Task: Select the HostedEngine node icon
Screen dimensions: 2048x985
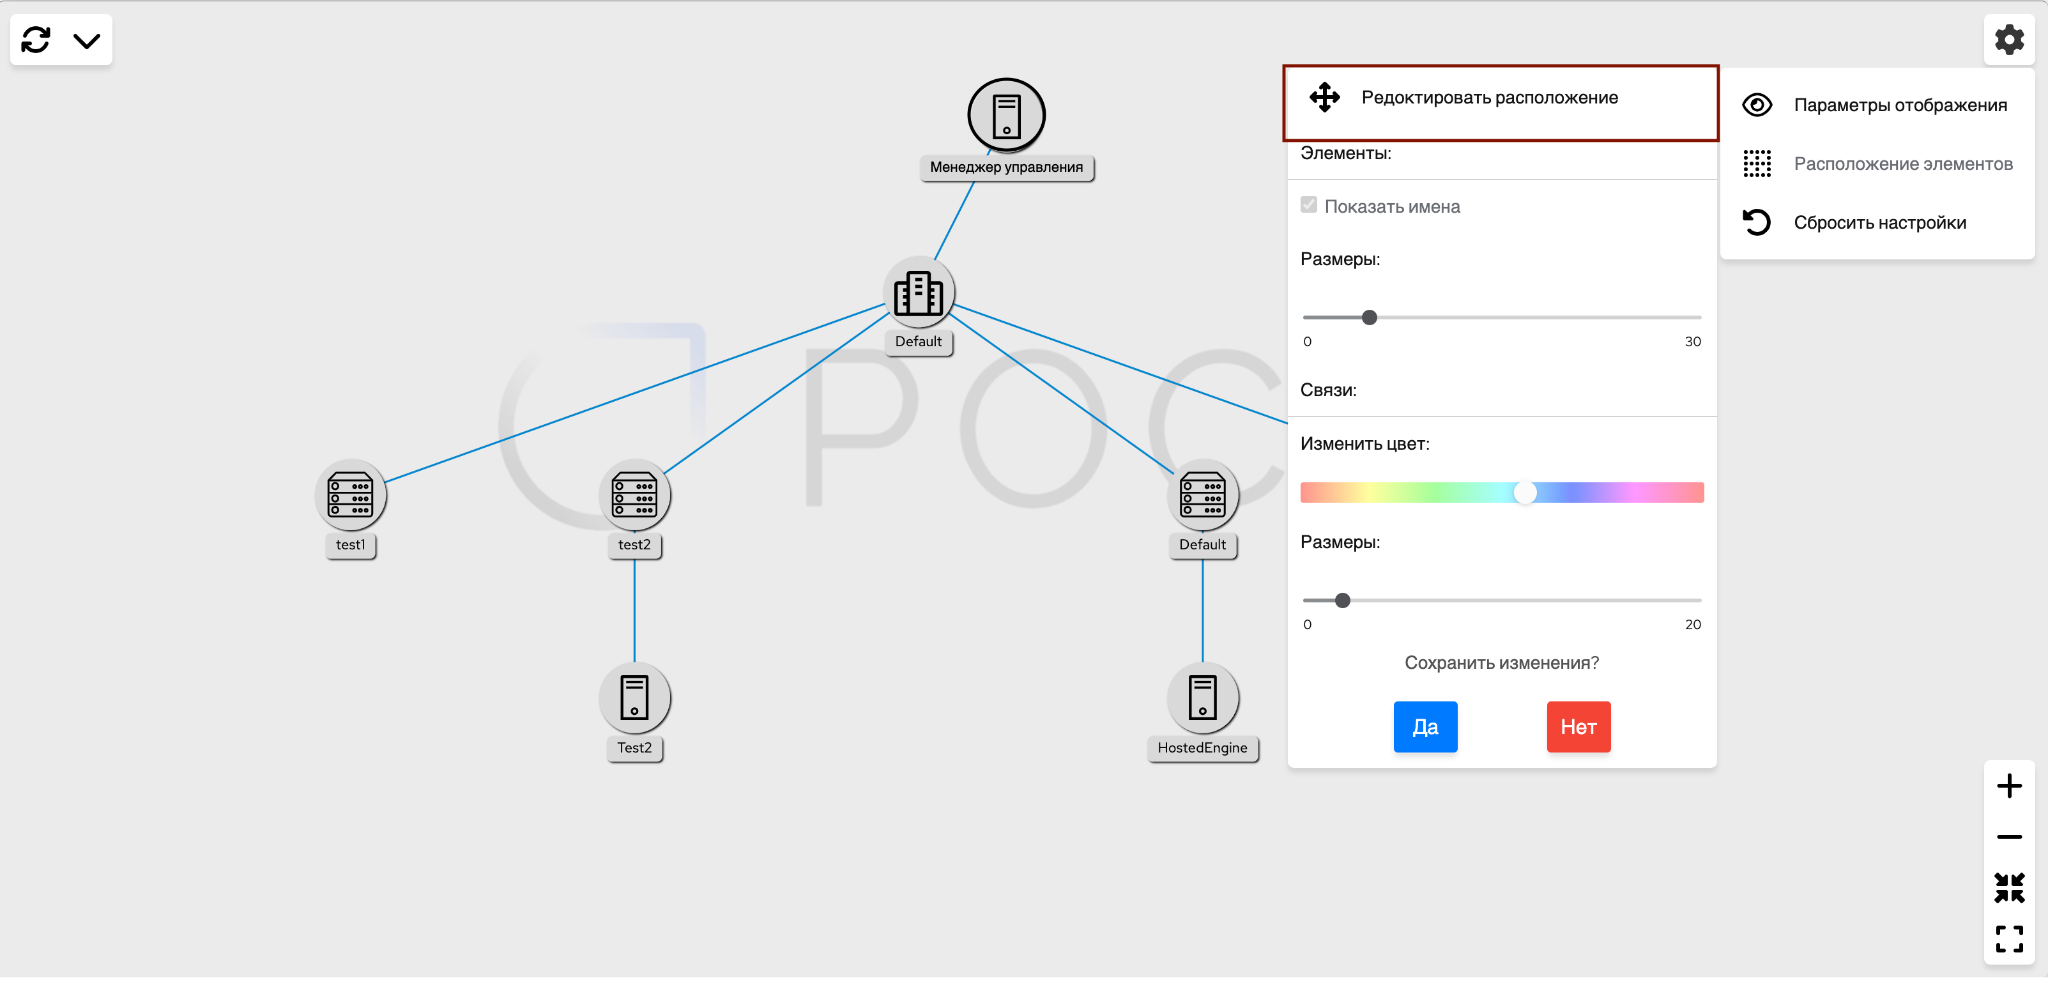Action: (1202, 698)
